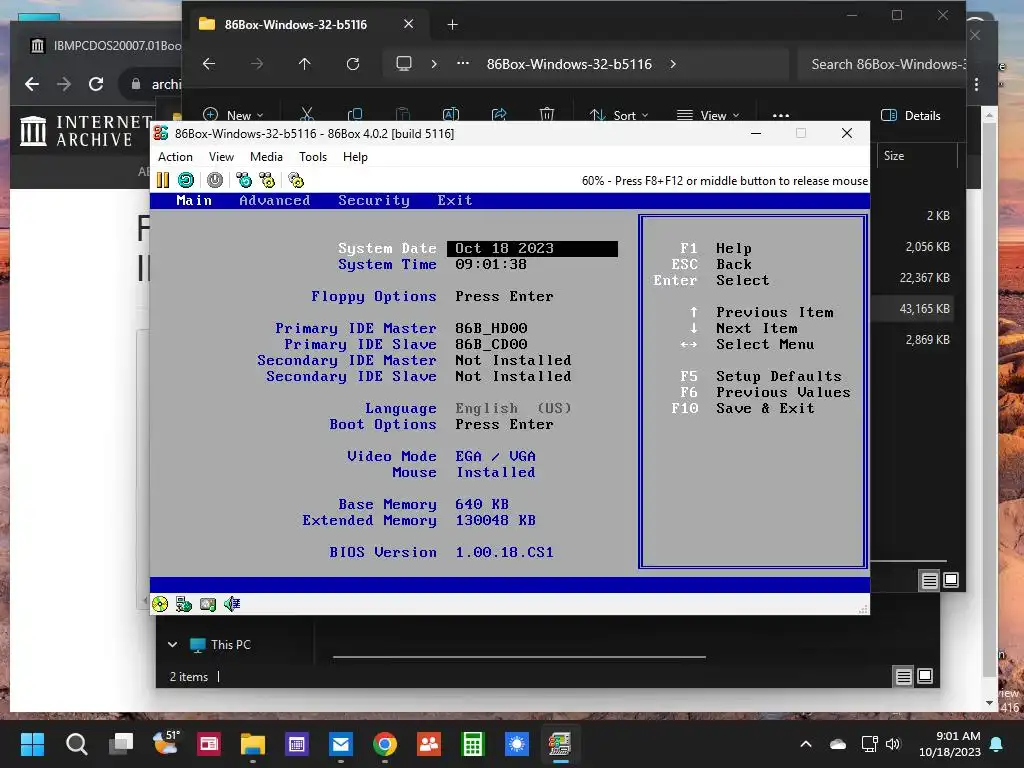The image size is (1024, 768).
Task: Click the PC icon in Explorer address bar
Action: coord(404,64)
